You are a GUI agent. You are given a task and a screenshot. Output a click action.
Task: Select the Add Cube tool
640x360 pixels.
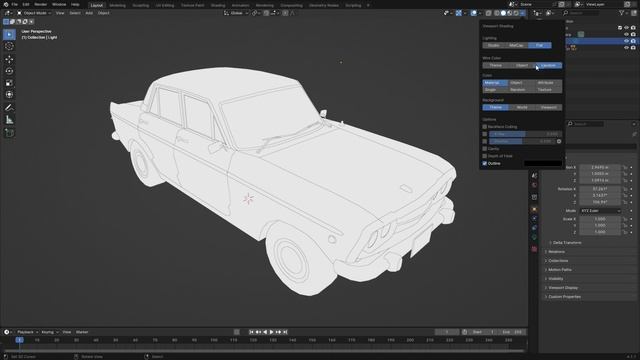[9, 133]
